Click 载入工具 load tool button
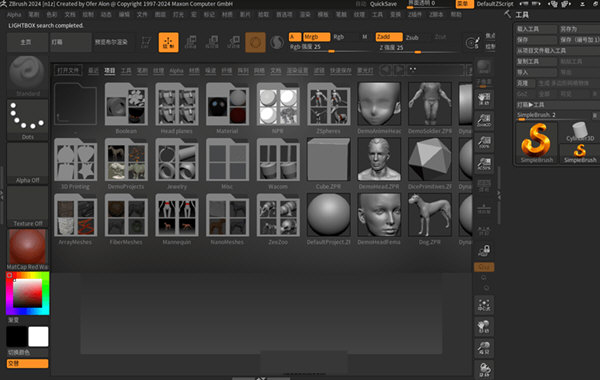This screenshot has width=600, height=380. [536, 29]
